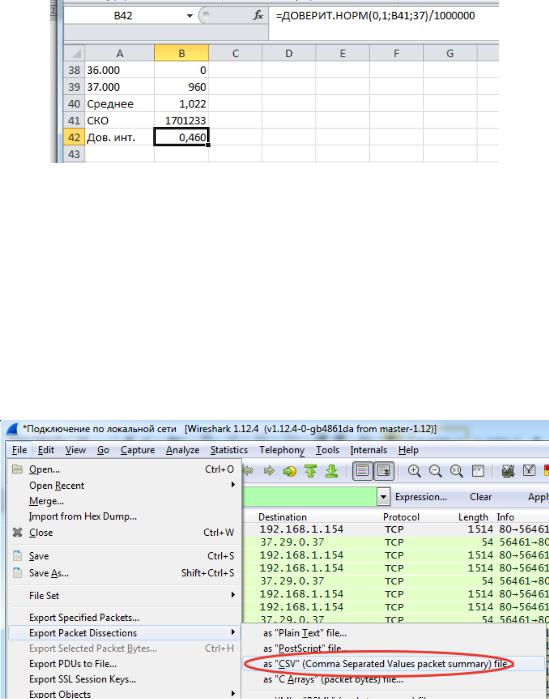Click the document icon beside Save
The image size is (549, 699).
[17, 556]
